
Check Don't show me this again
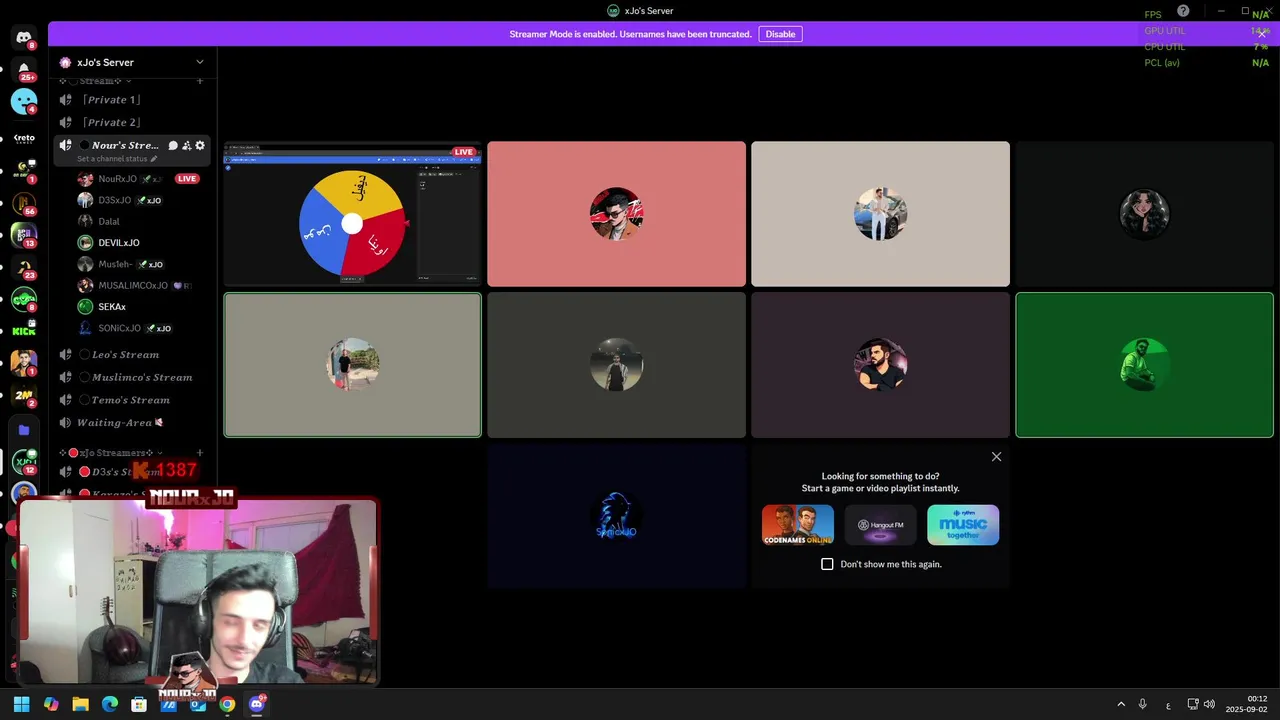click(x=827, y=564)
